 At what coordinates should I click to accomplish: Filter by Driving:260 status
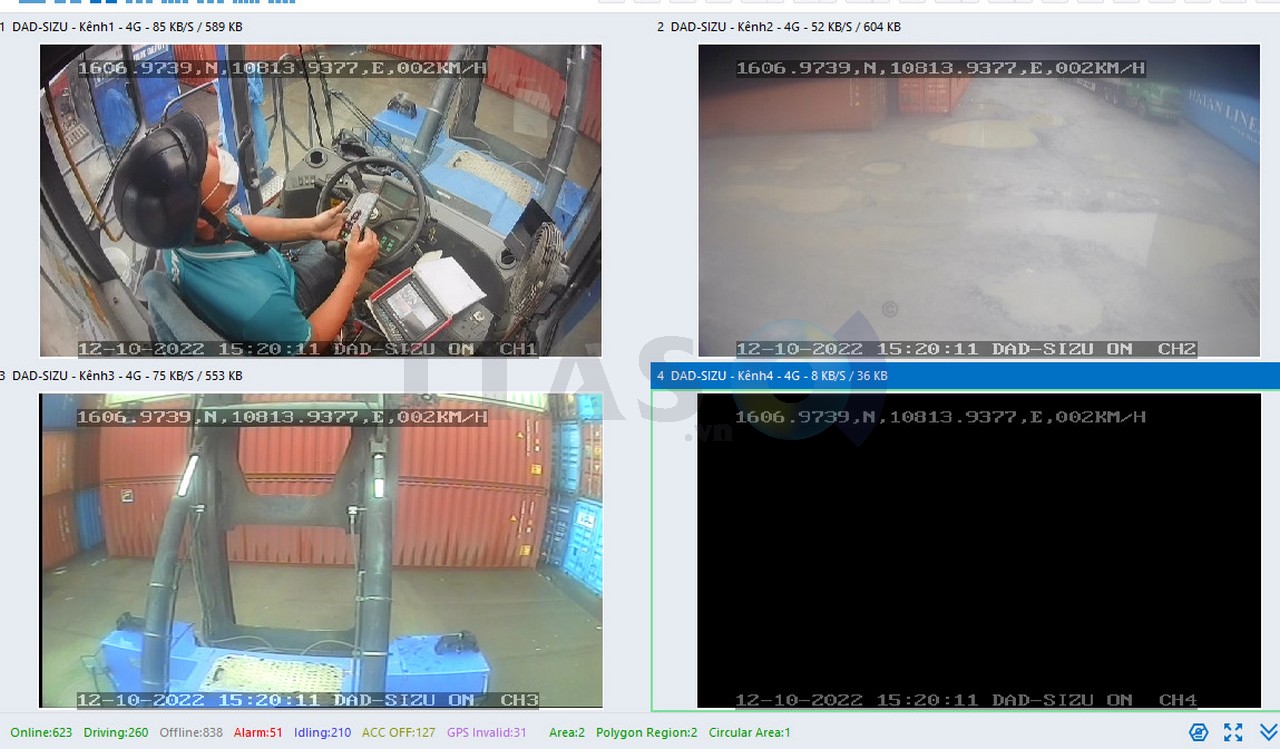pyautogui.click(x=116, y=733)
